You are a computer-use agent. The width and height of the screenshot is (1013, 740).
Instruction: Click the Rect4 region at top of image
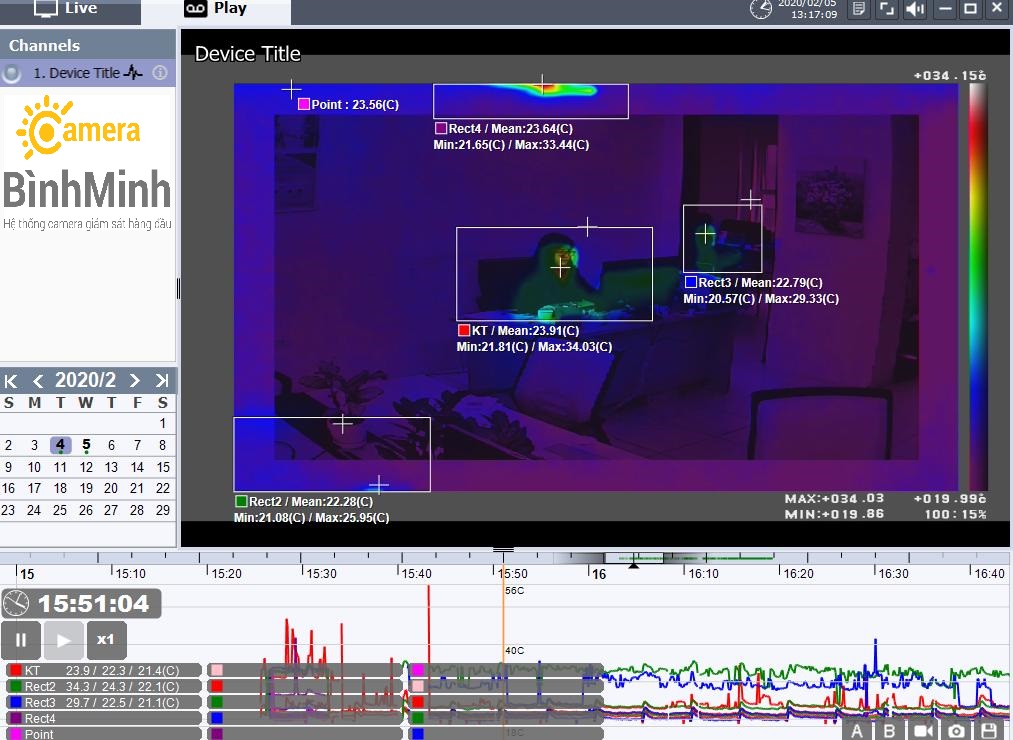click(x=530, y=101)
